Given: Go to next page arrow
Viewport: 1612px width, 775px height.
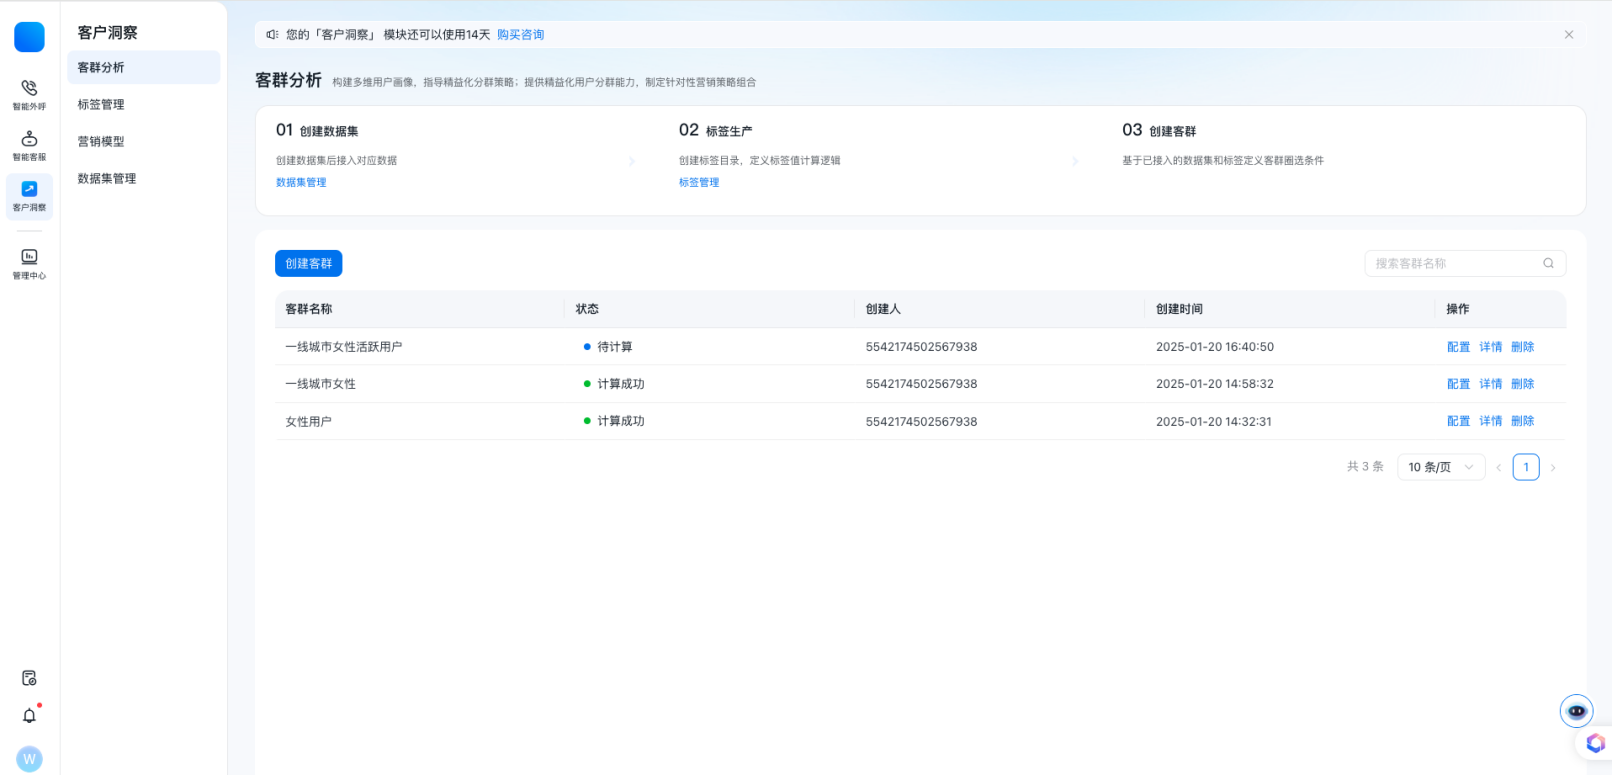Looking at the screenshot, I should point(1552,468).
